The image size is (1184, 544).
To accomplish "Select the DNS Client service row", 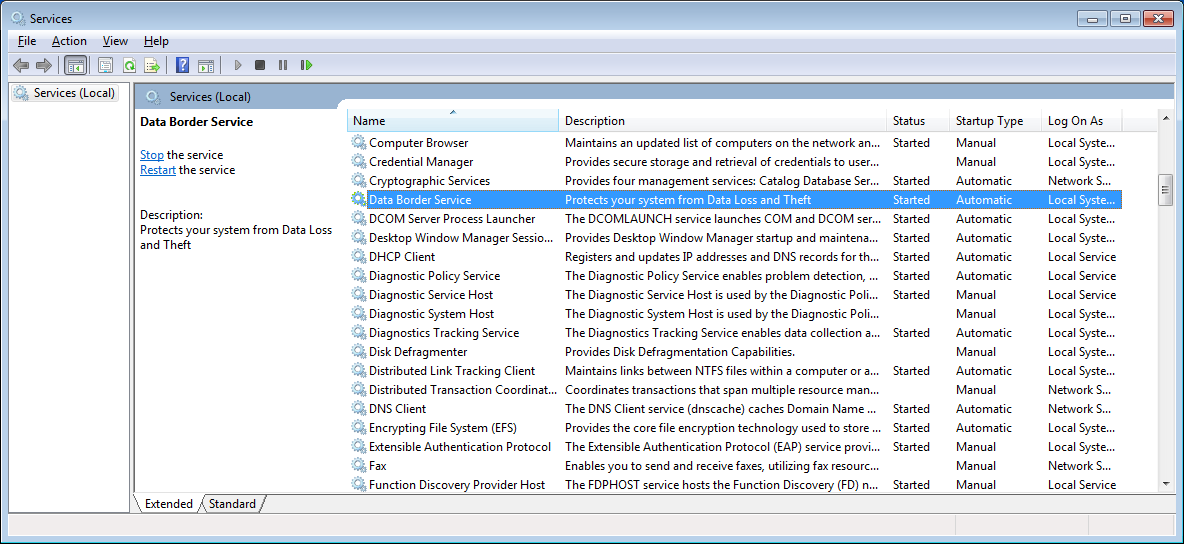I will pyautogui.click(x=397, y=409).
